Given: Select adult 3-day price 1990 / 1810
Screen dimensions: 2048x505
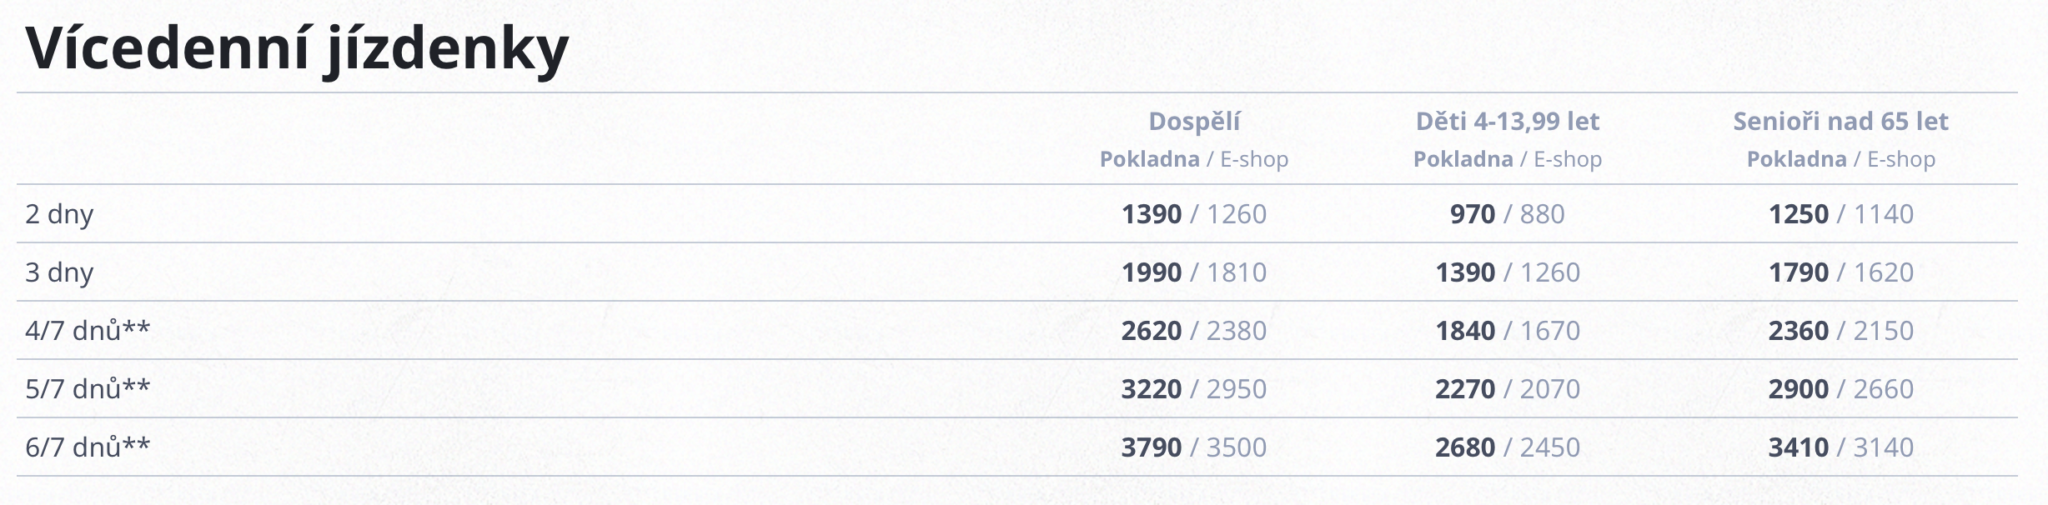Looking at the screenshot, I should click(x=1193, y=272).
